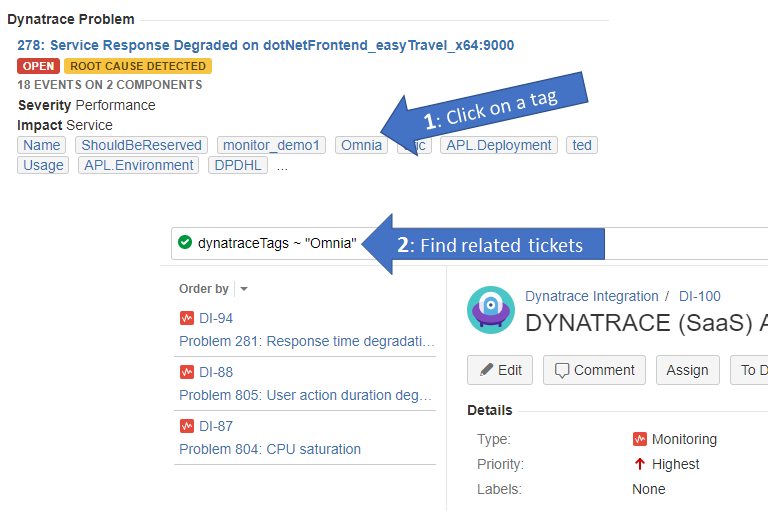Click the Name tag
This screenshot has height=511, width=768.
(42, 145)
